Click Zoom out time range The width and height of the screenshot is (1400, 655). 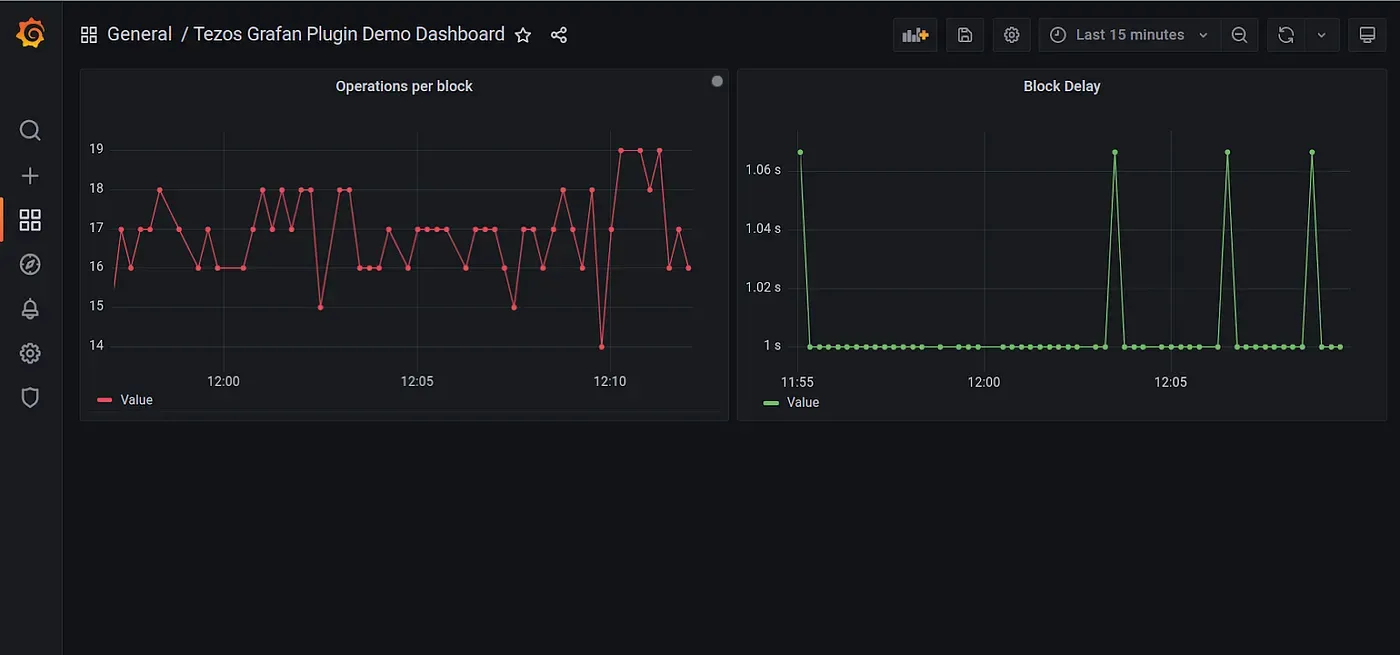(x=1239, y=34)
